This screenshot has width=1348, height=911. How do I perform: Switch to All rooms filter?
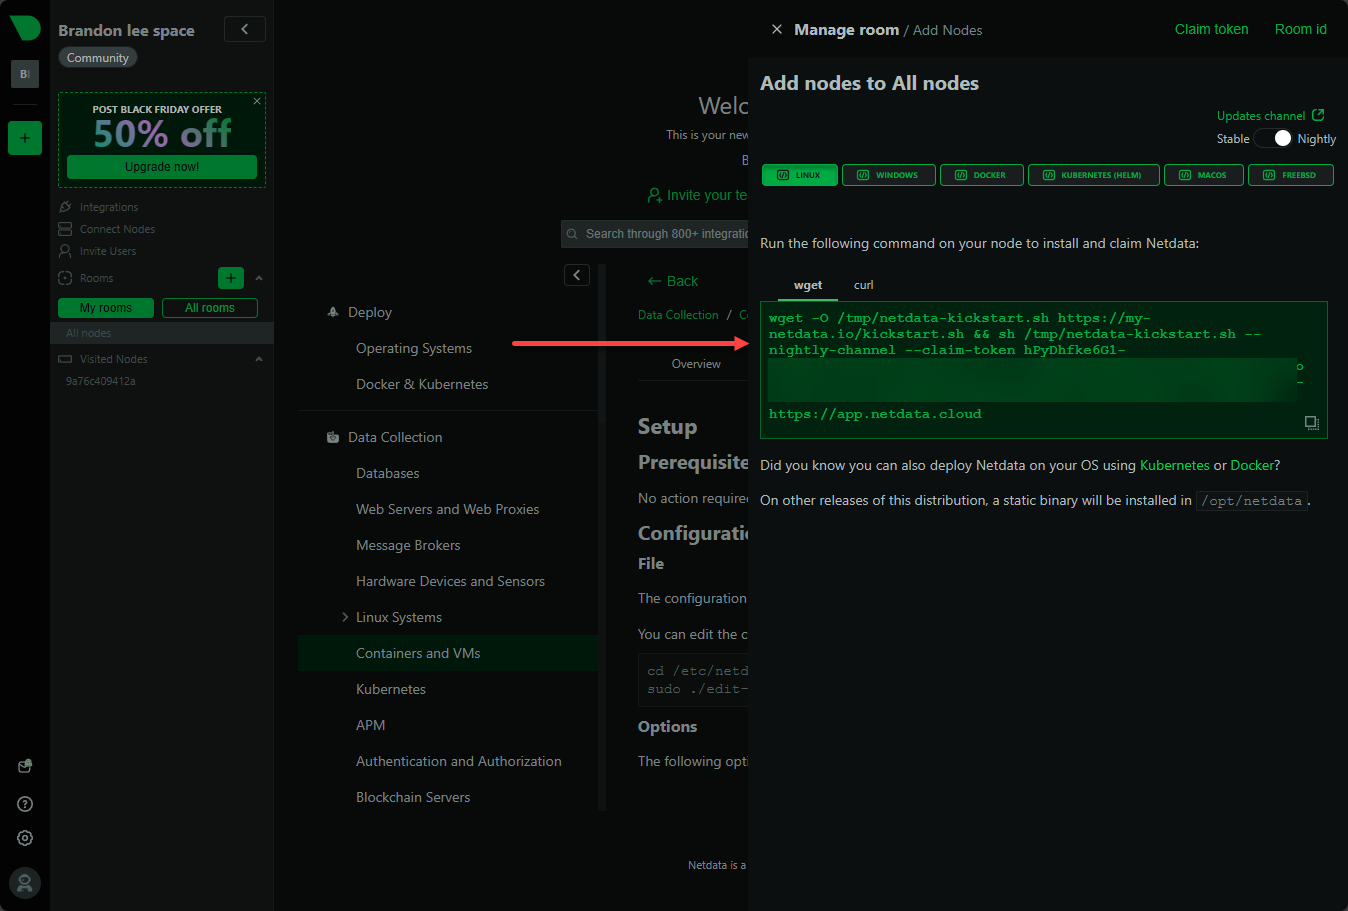pyautogui.click(x=210, y=308)
